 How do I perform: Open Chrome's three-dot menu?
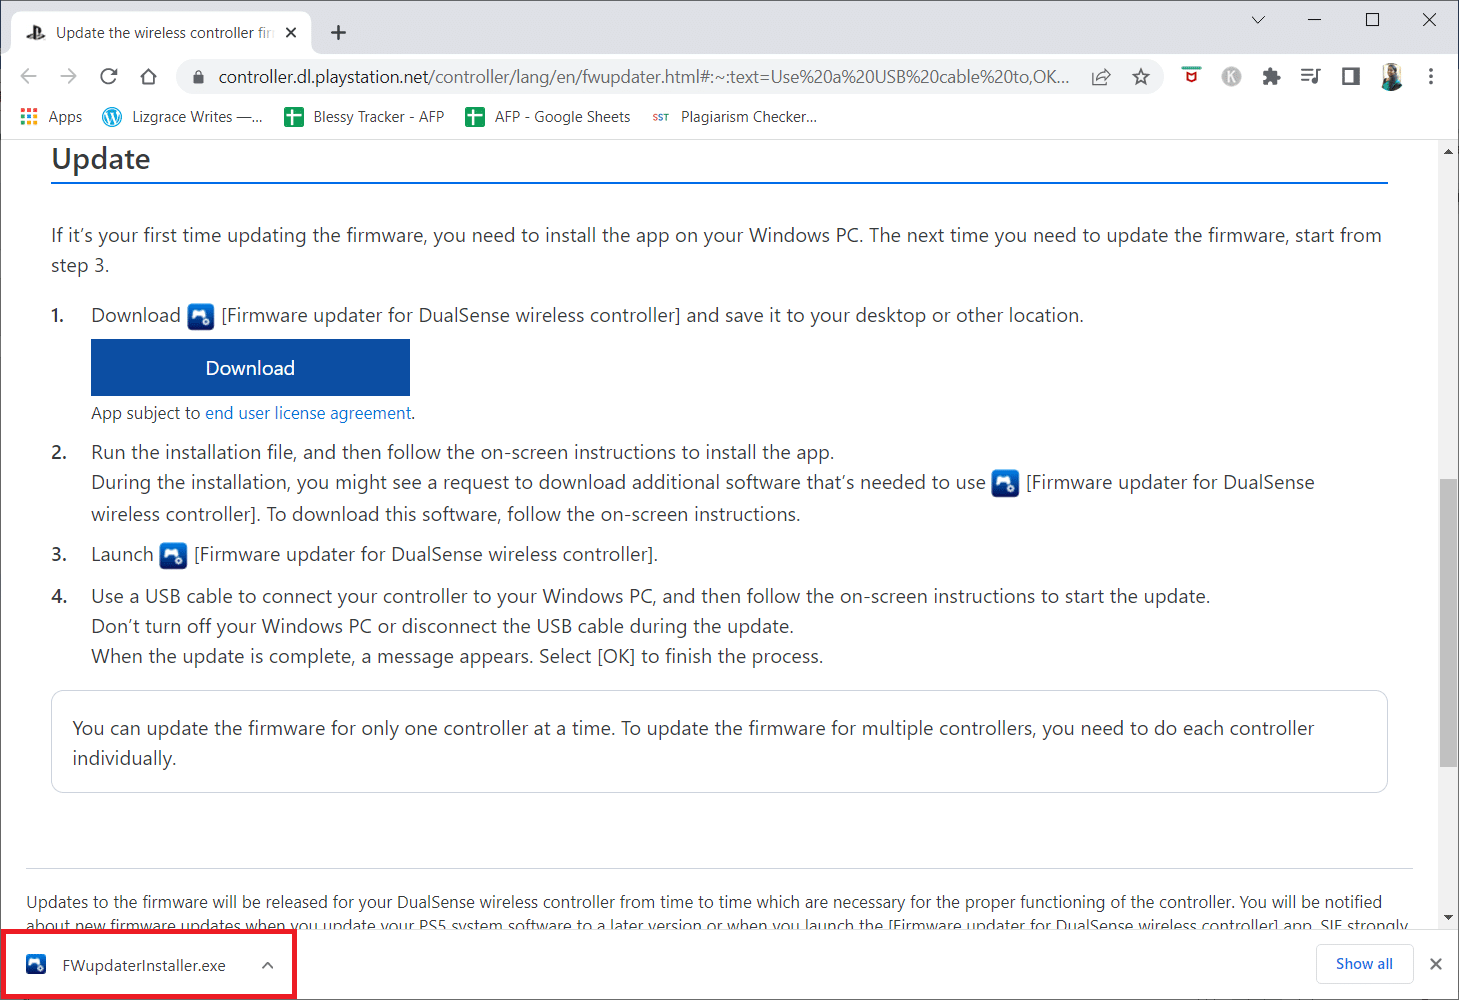click(x=1431, y=76)
